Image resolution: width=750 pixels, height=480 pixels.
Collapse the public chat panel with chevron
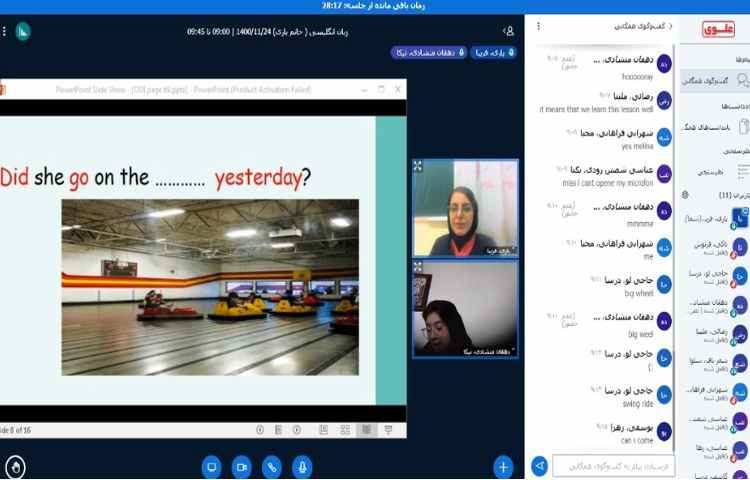click(x=670, y=27)
